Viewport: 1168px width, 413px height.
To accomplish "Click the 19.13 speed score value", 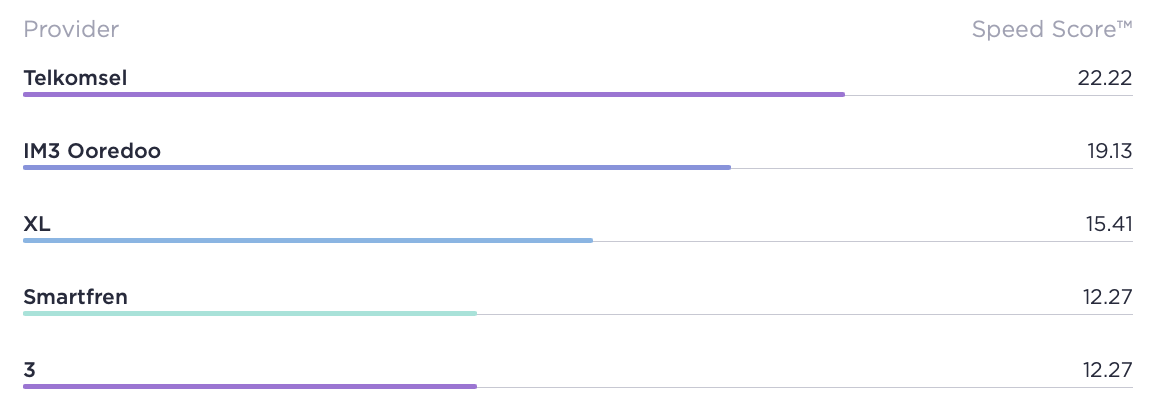I will (x=1109, y=151).
